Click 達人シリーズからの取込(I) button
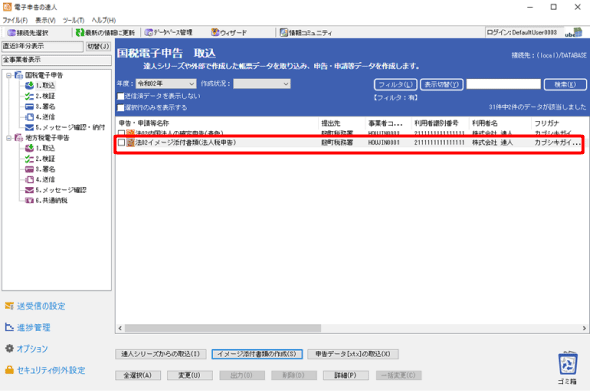Image resolution: width=590 pixels, height=391 pixels. point(161,354)
